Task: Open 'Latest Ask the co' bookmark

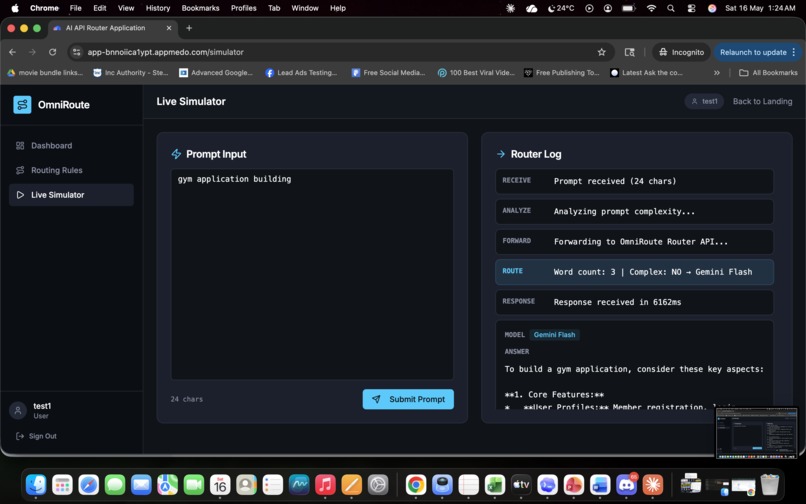Action: (647, 73)
